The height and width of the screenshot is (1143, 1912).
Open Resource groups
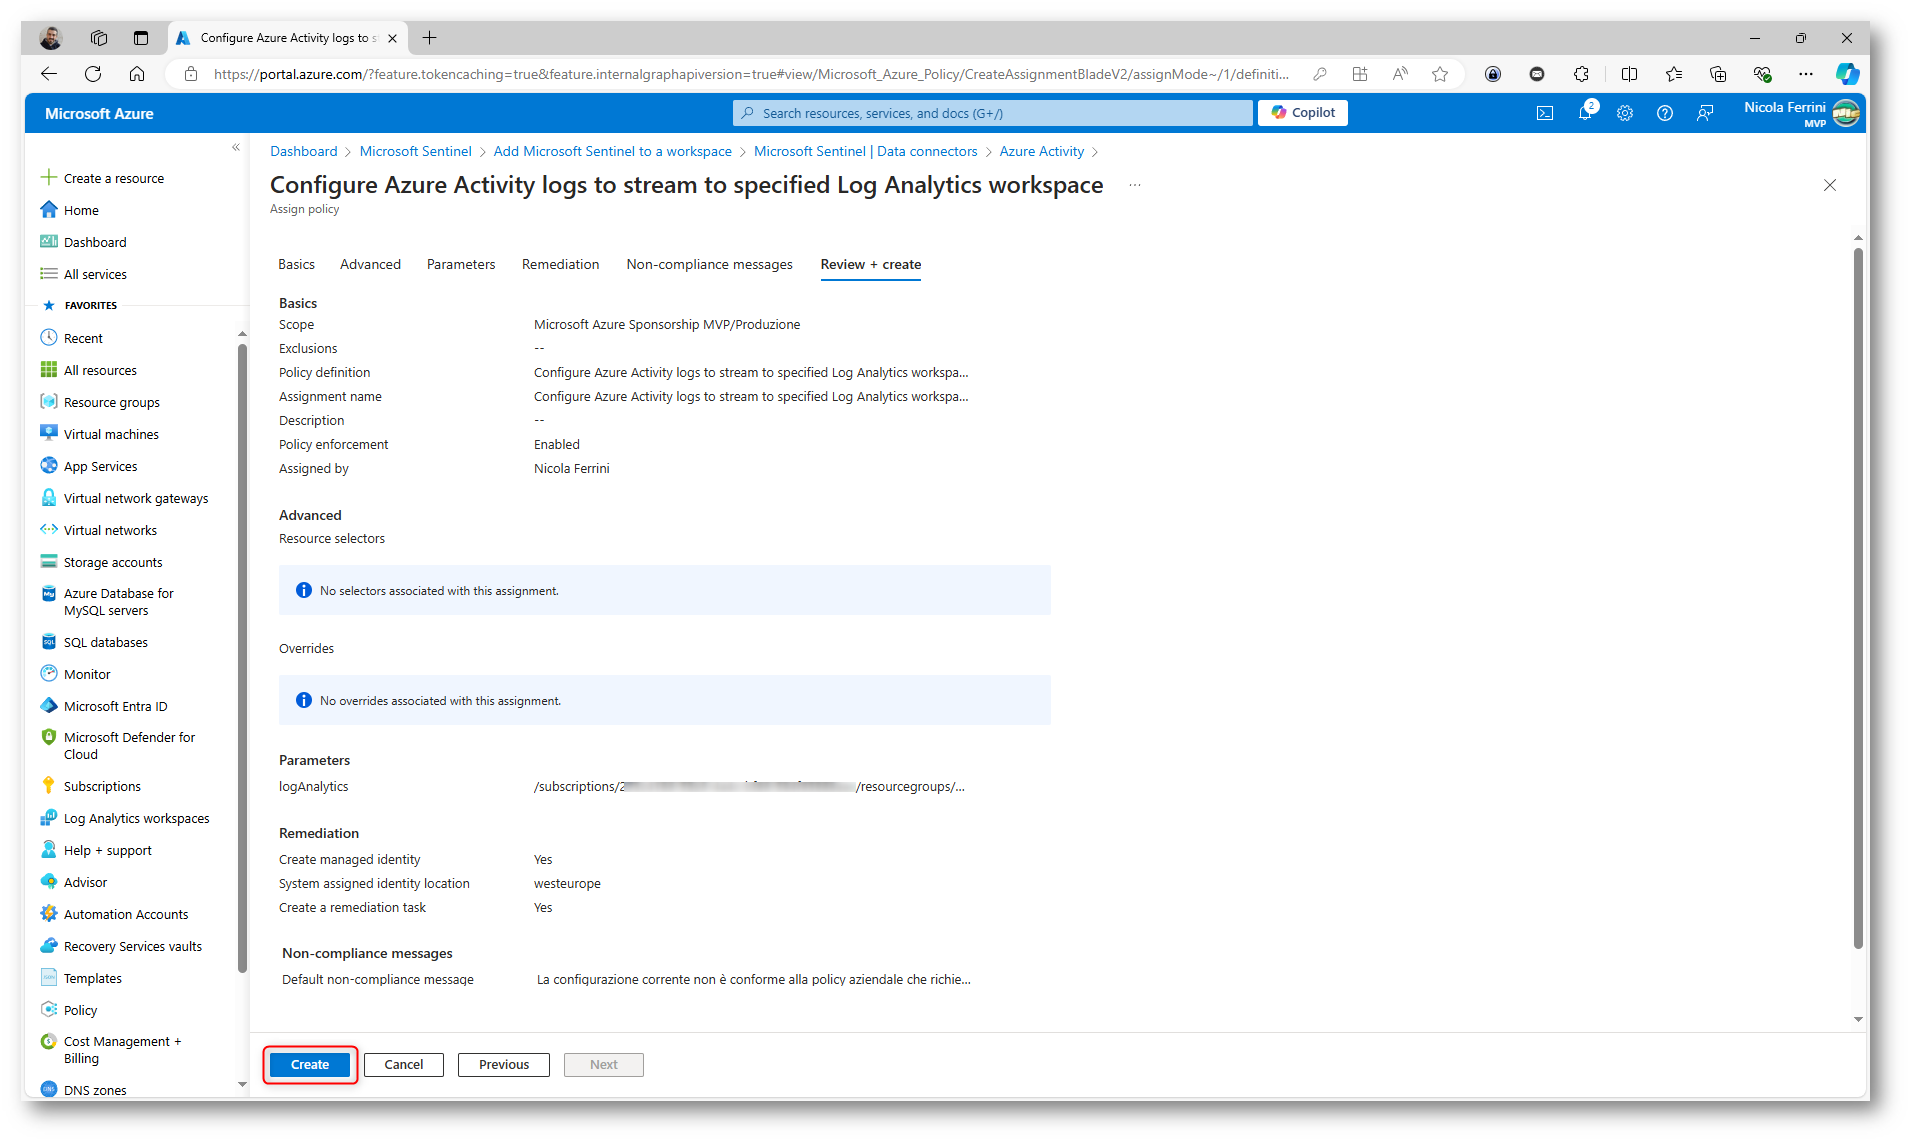click(99, 402)
